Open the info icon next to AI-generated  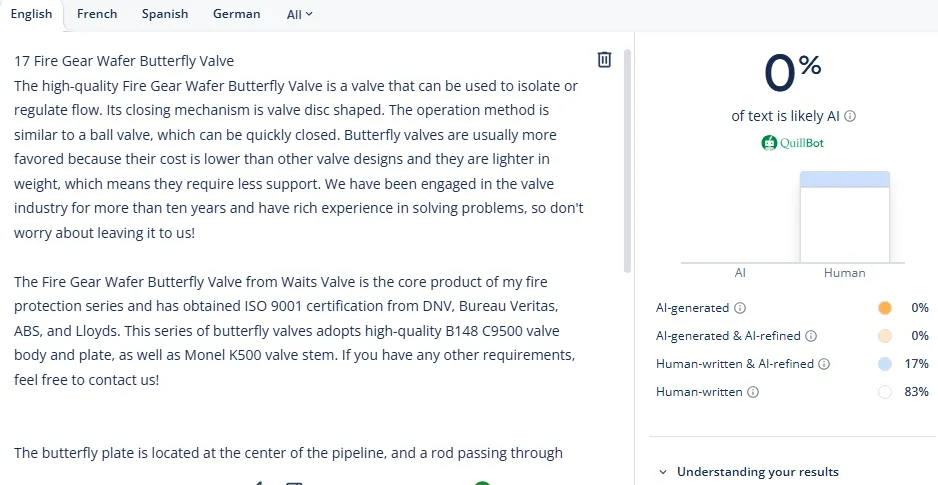point(740,308)
